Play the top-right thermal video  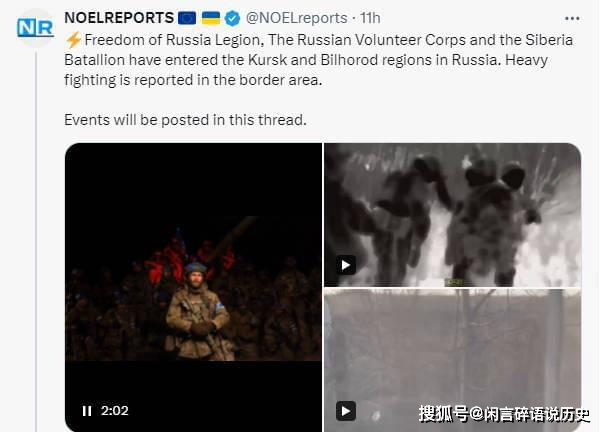[346, 265]
